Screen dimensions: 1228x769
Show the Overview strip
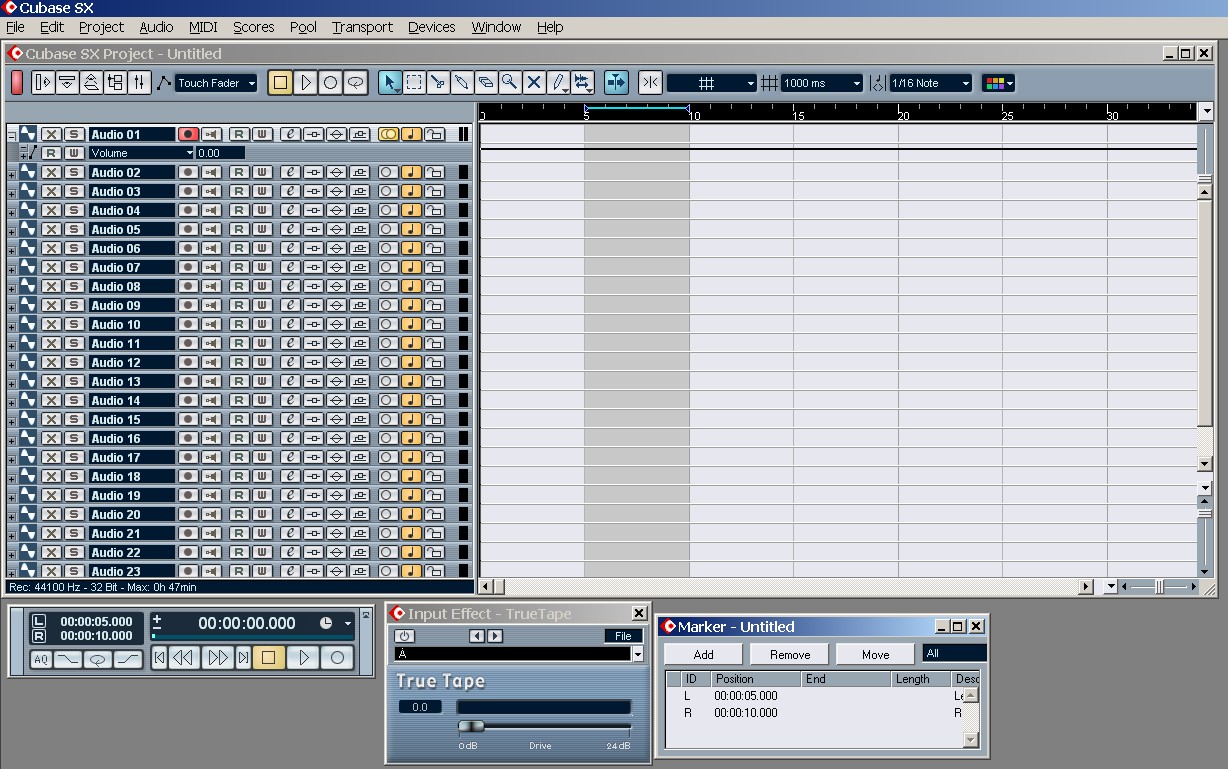tap(91, 83)
